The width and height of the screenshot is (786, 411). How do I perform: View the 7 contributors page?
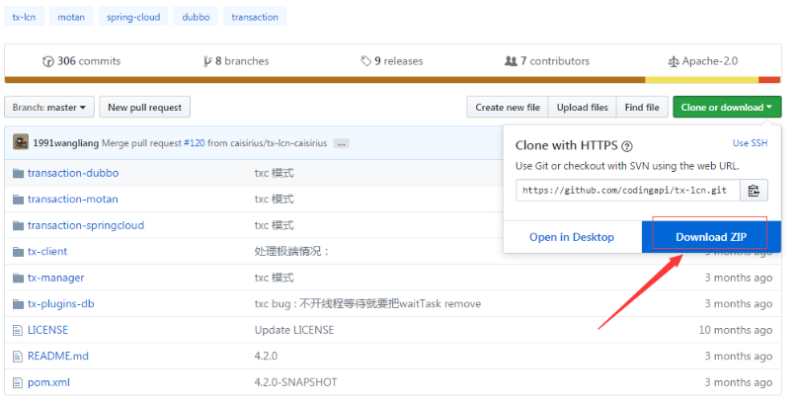click(547, 61)
